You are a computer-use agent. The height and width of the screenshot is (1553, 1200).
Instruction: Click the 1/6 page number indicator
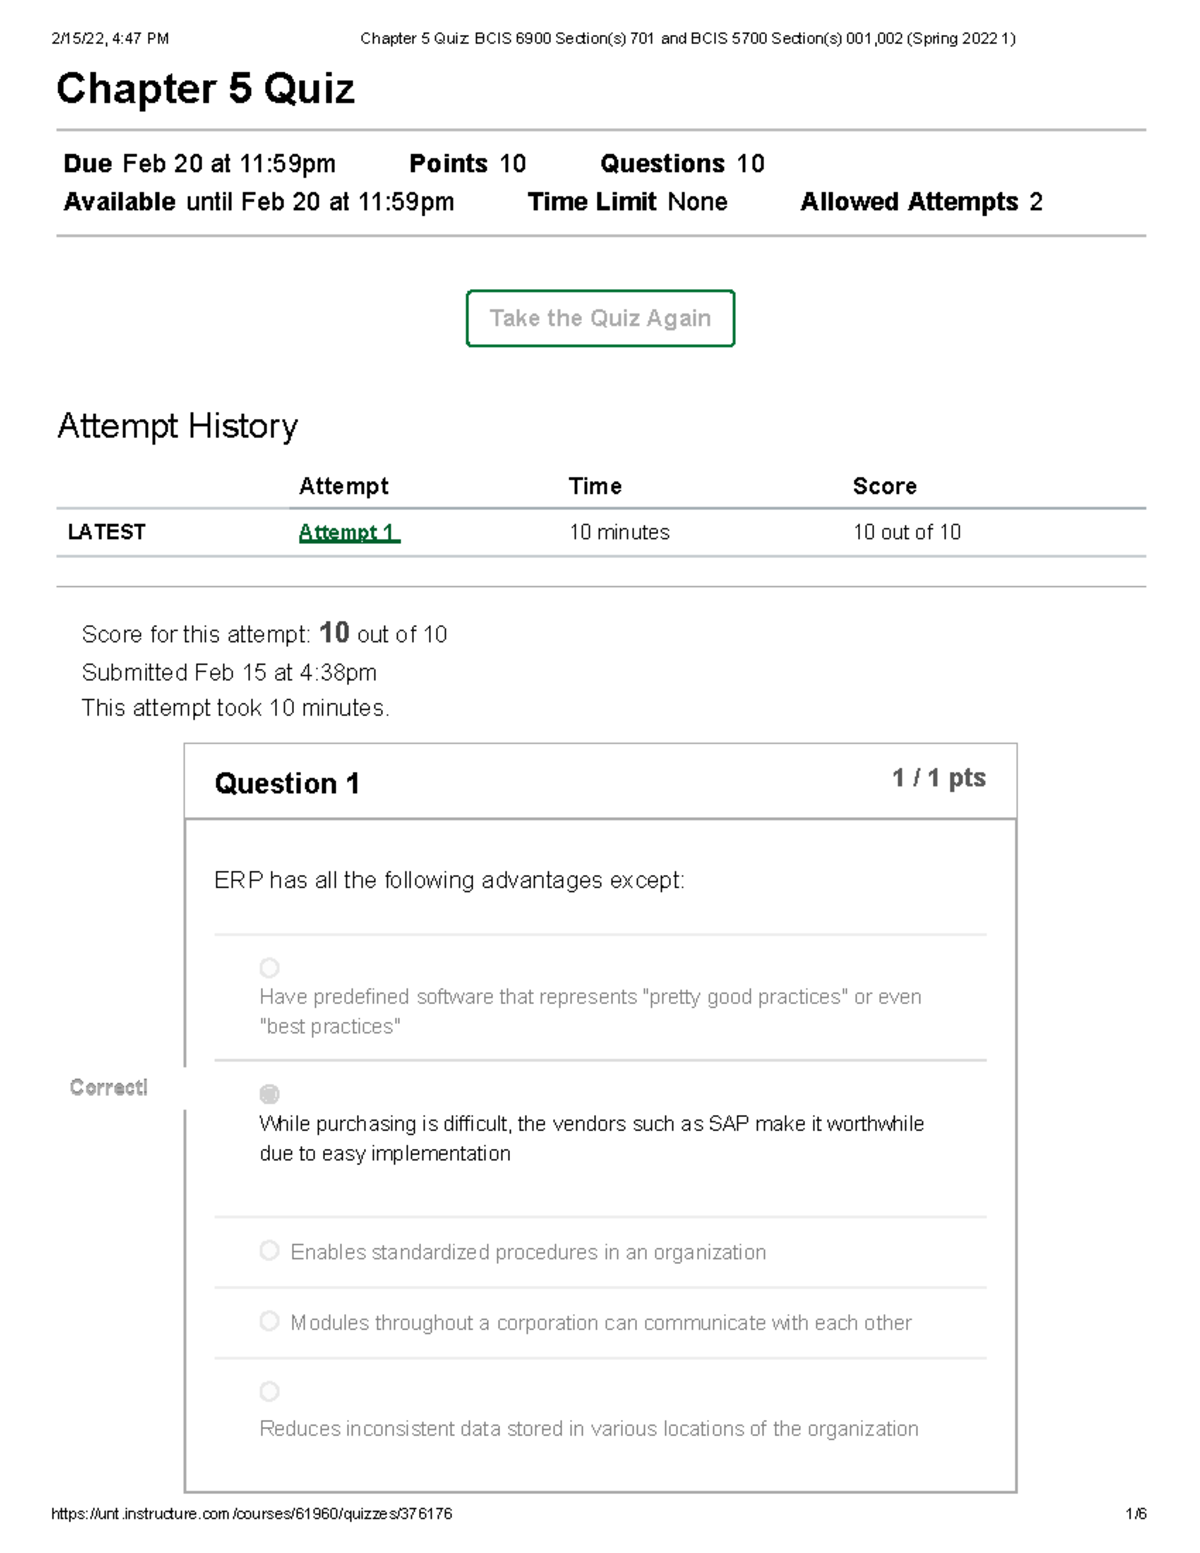click(x=1135, y=1514)
